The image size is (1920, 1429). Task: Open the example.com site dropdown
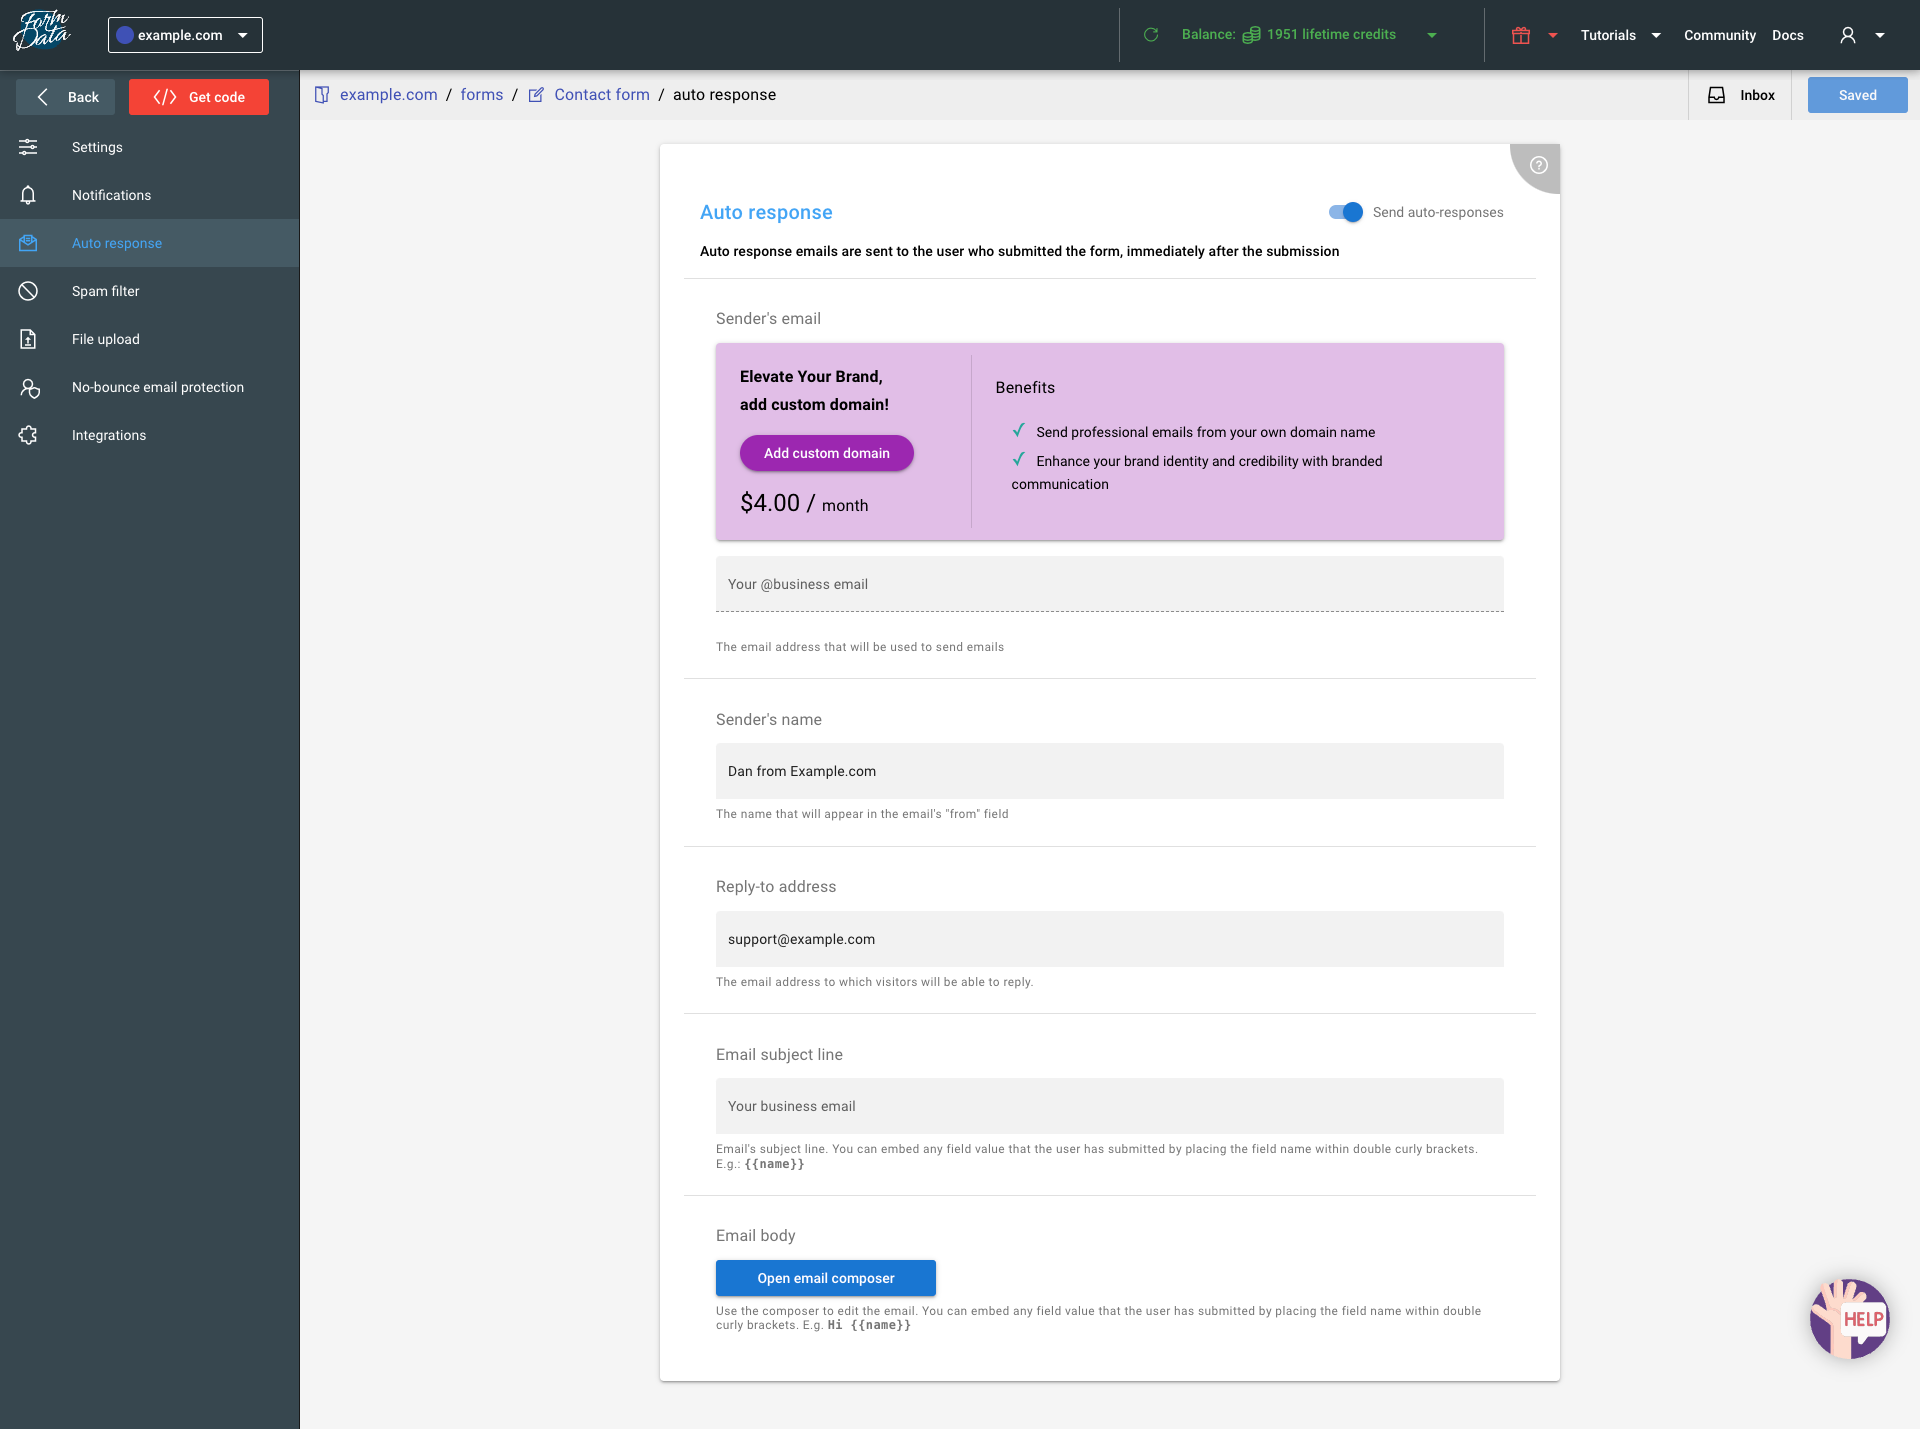pyautogui.click(x=185, y=35)
